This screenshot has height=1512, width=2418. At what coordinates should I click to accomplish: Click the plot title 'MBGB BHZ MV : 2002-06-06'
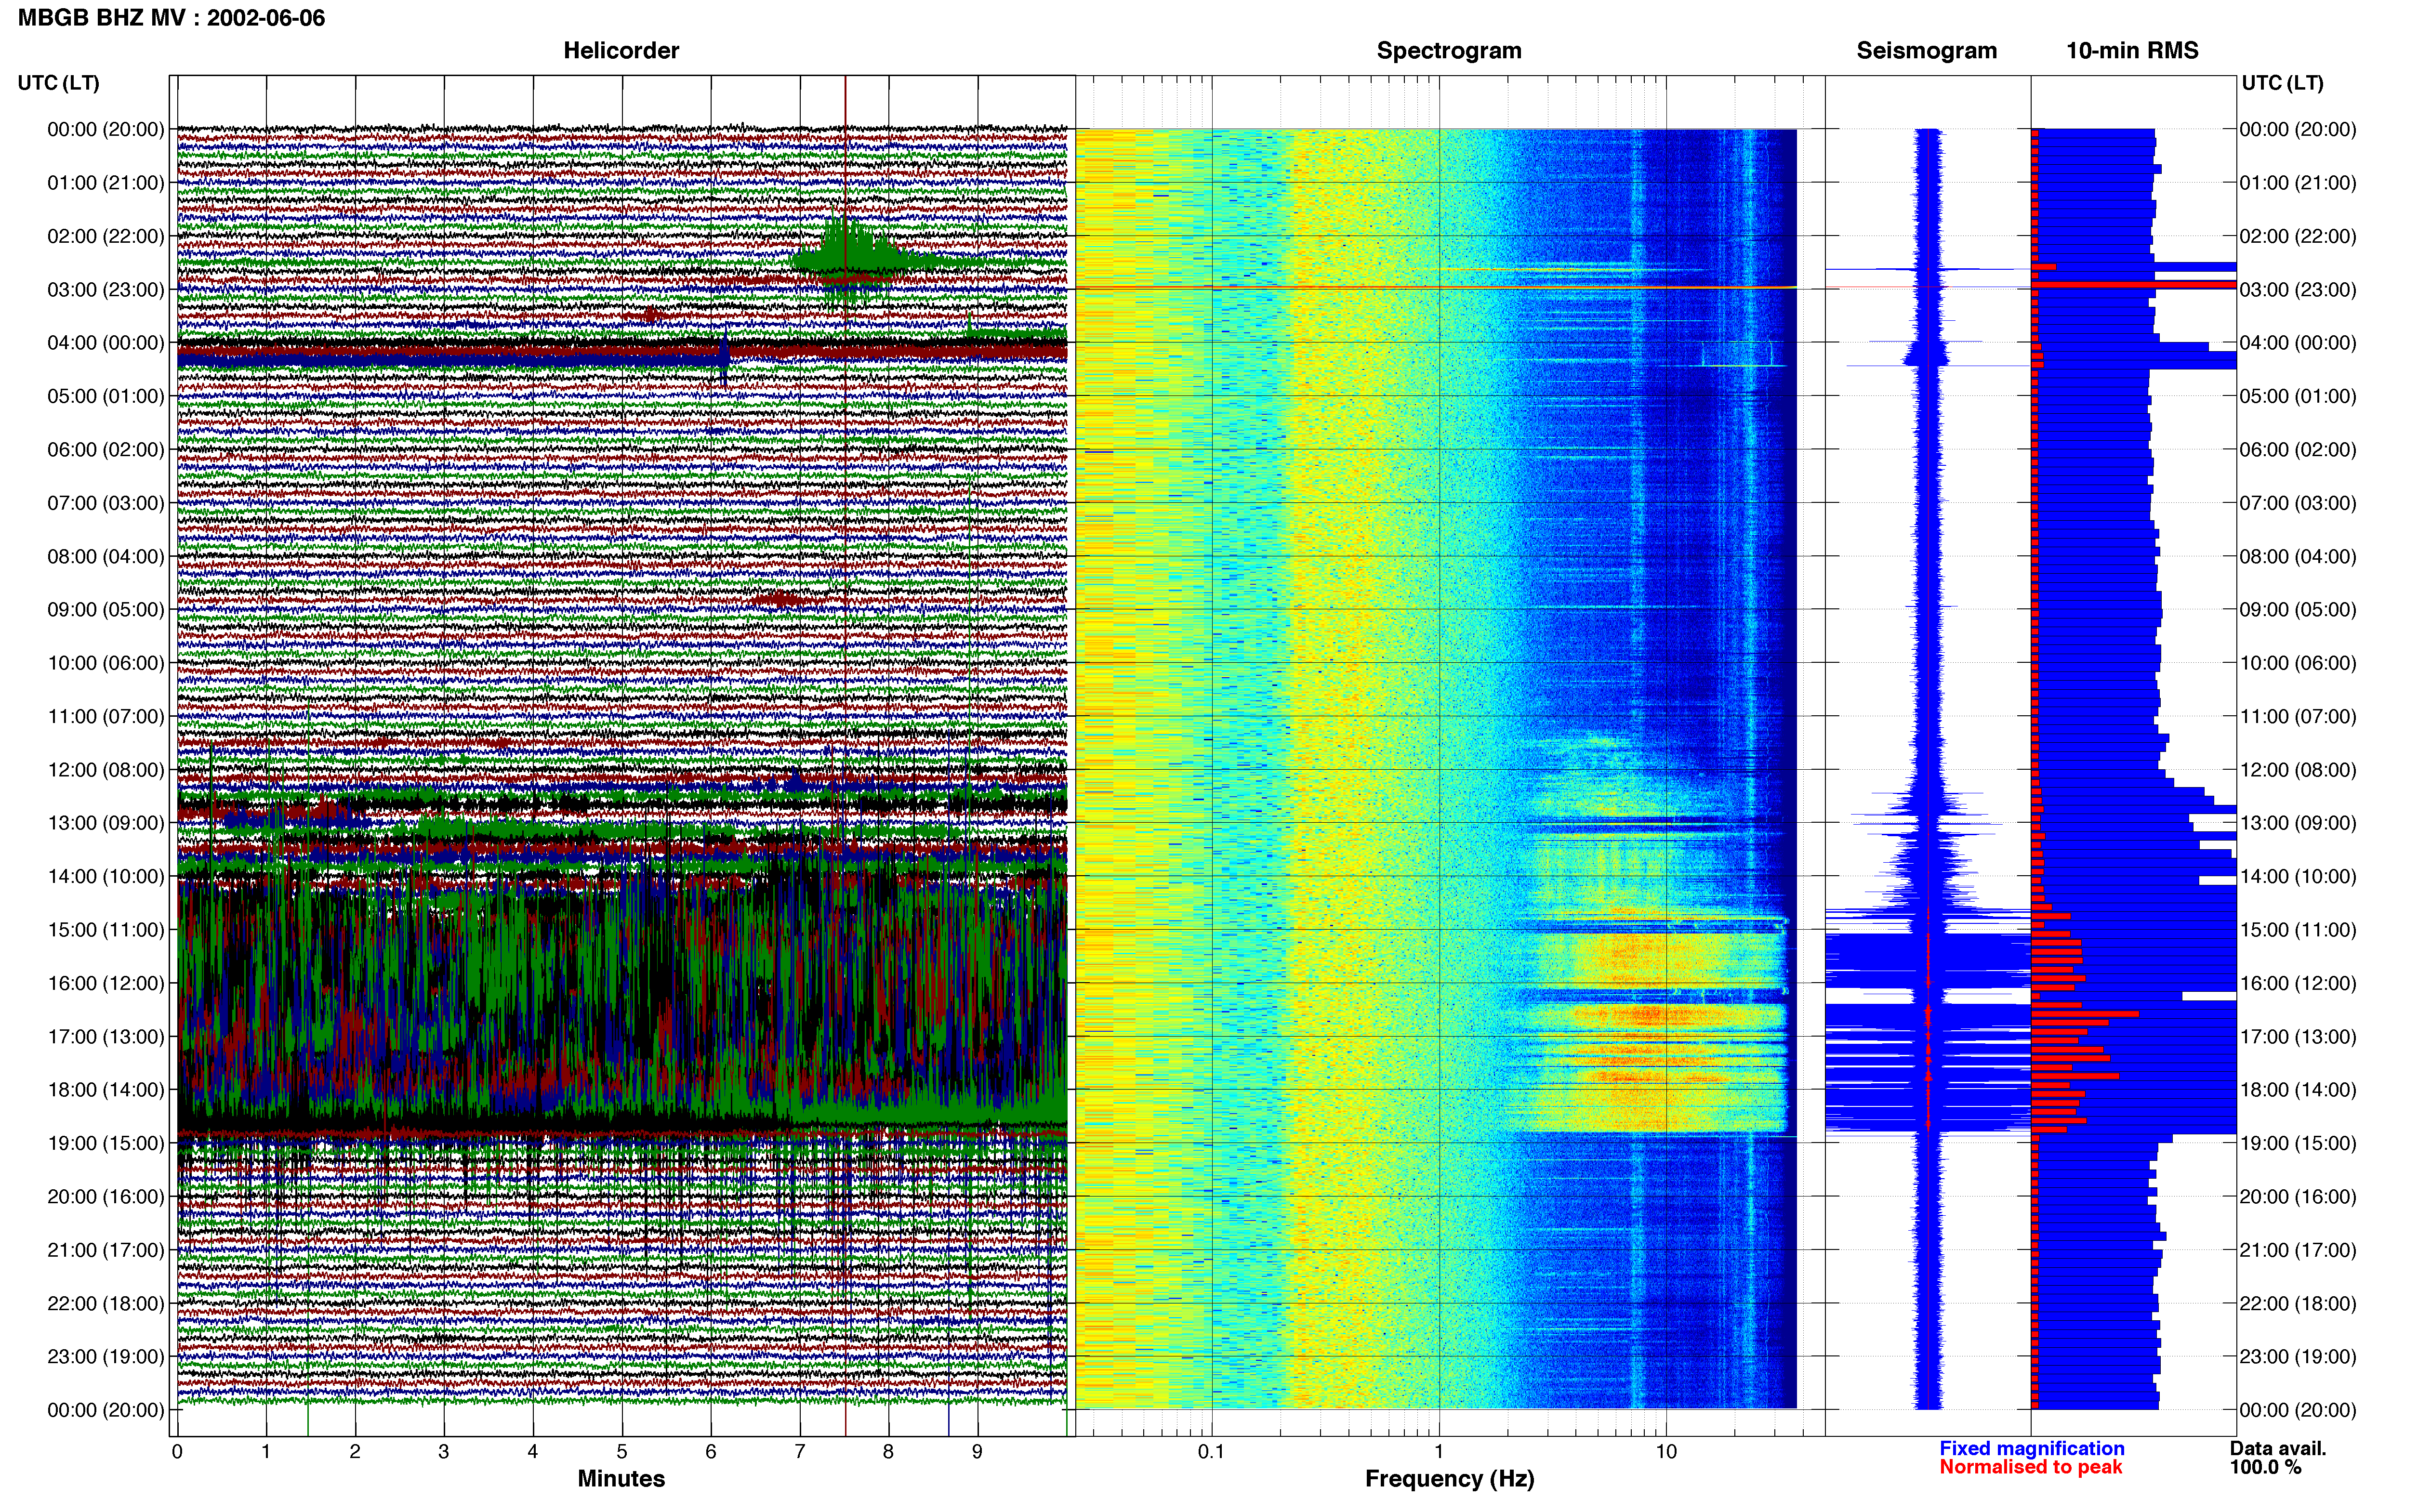(171, 18)
